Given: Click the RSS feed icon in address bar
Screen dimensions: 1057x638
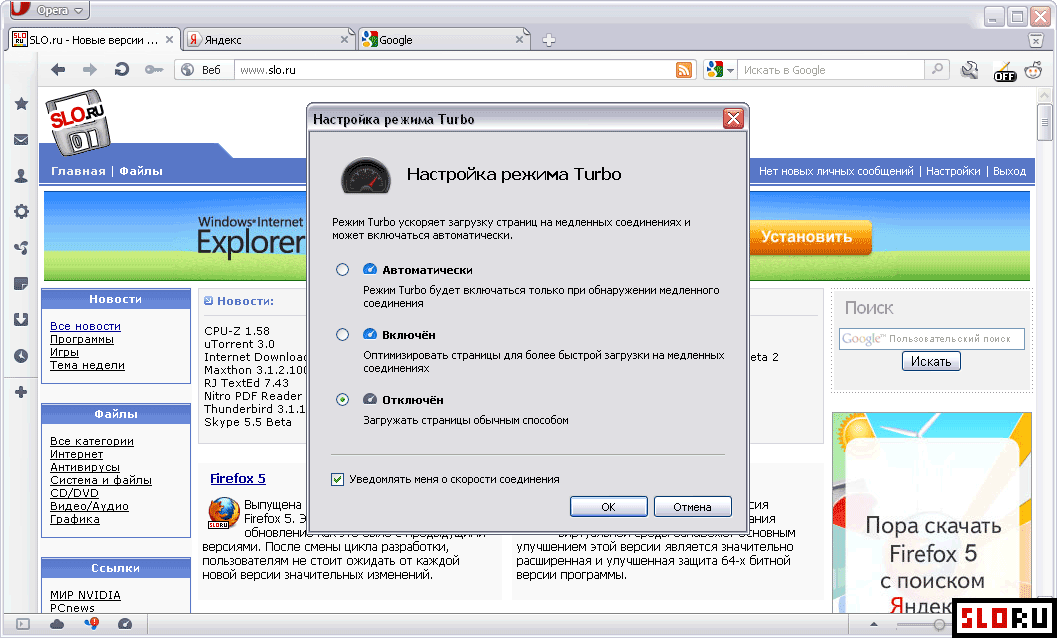Looking at the screenshot, I should pos(684,70).
